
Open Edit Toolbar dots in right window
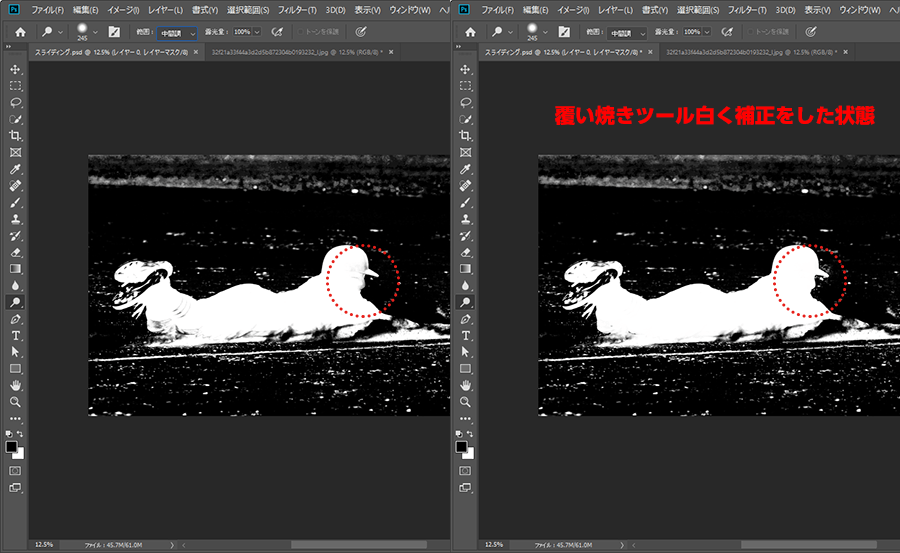(x=465, y=419)
